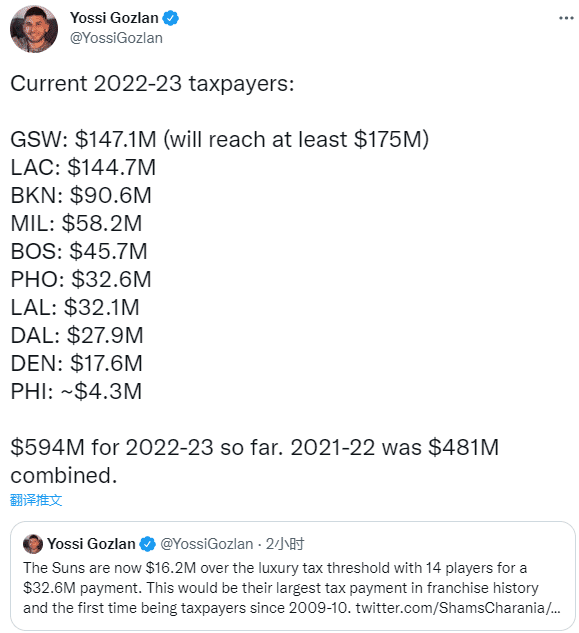Open the Yossi Gozlan display name link
This screenshot has height=633, width=579.
pyautogui.click(x=114, y=18)
